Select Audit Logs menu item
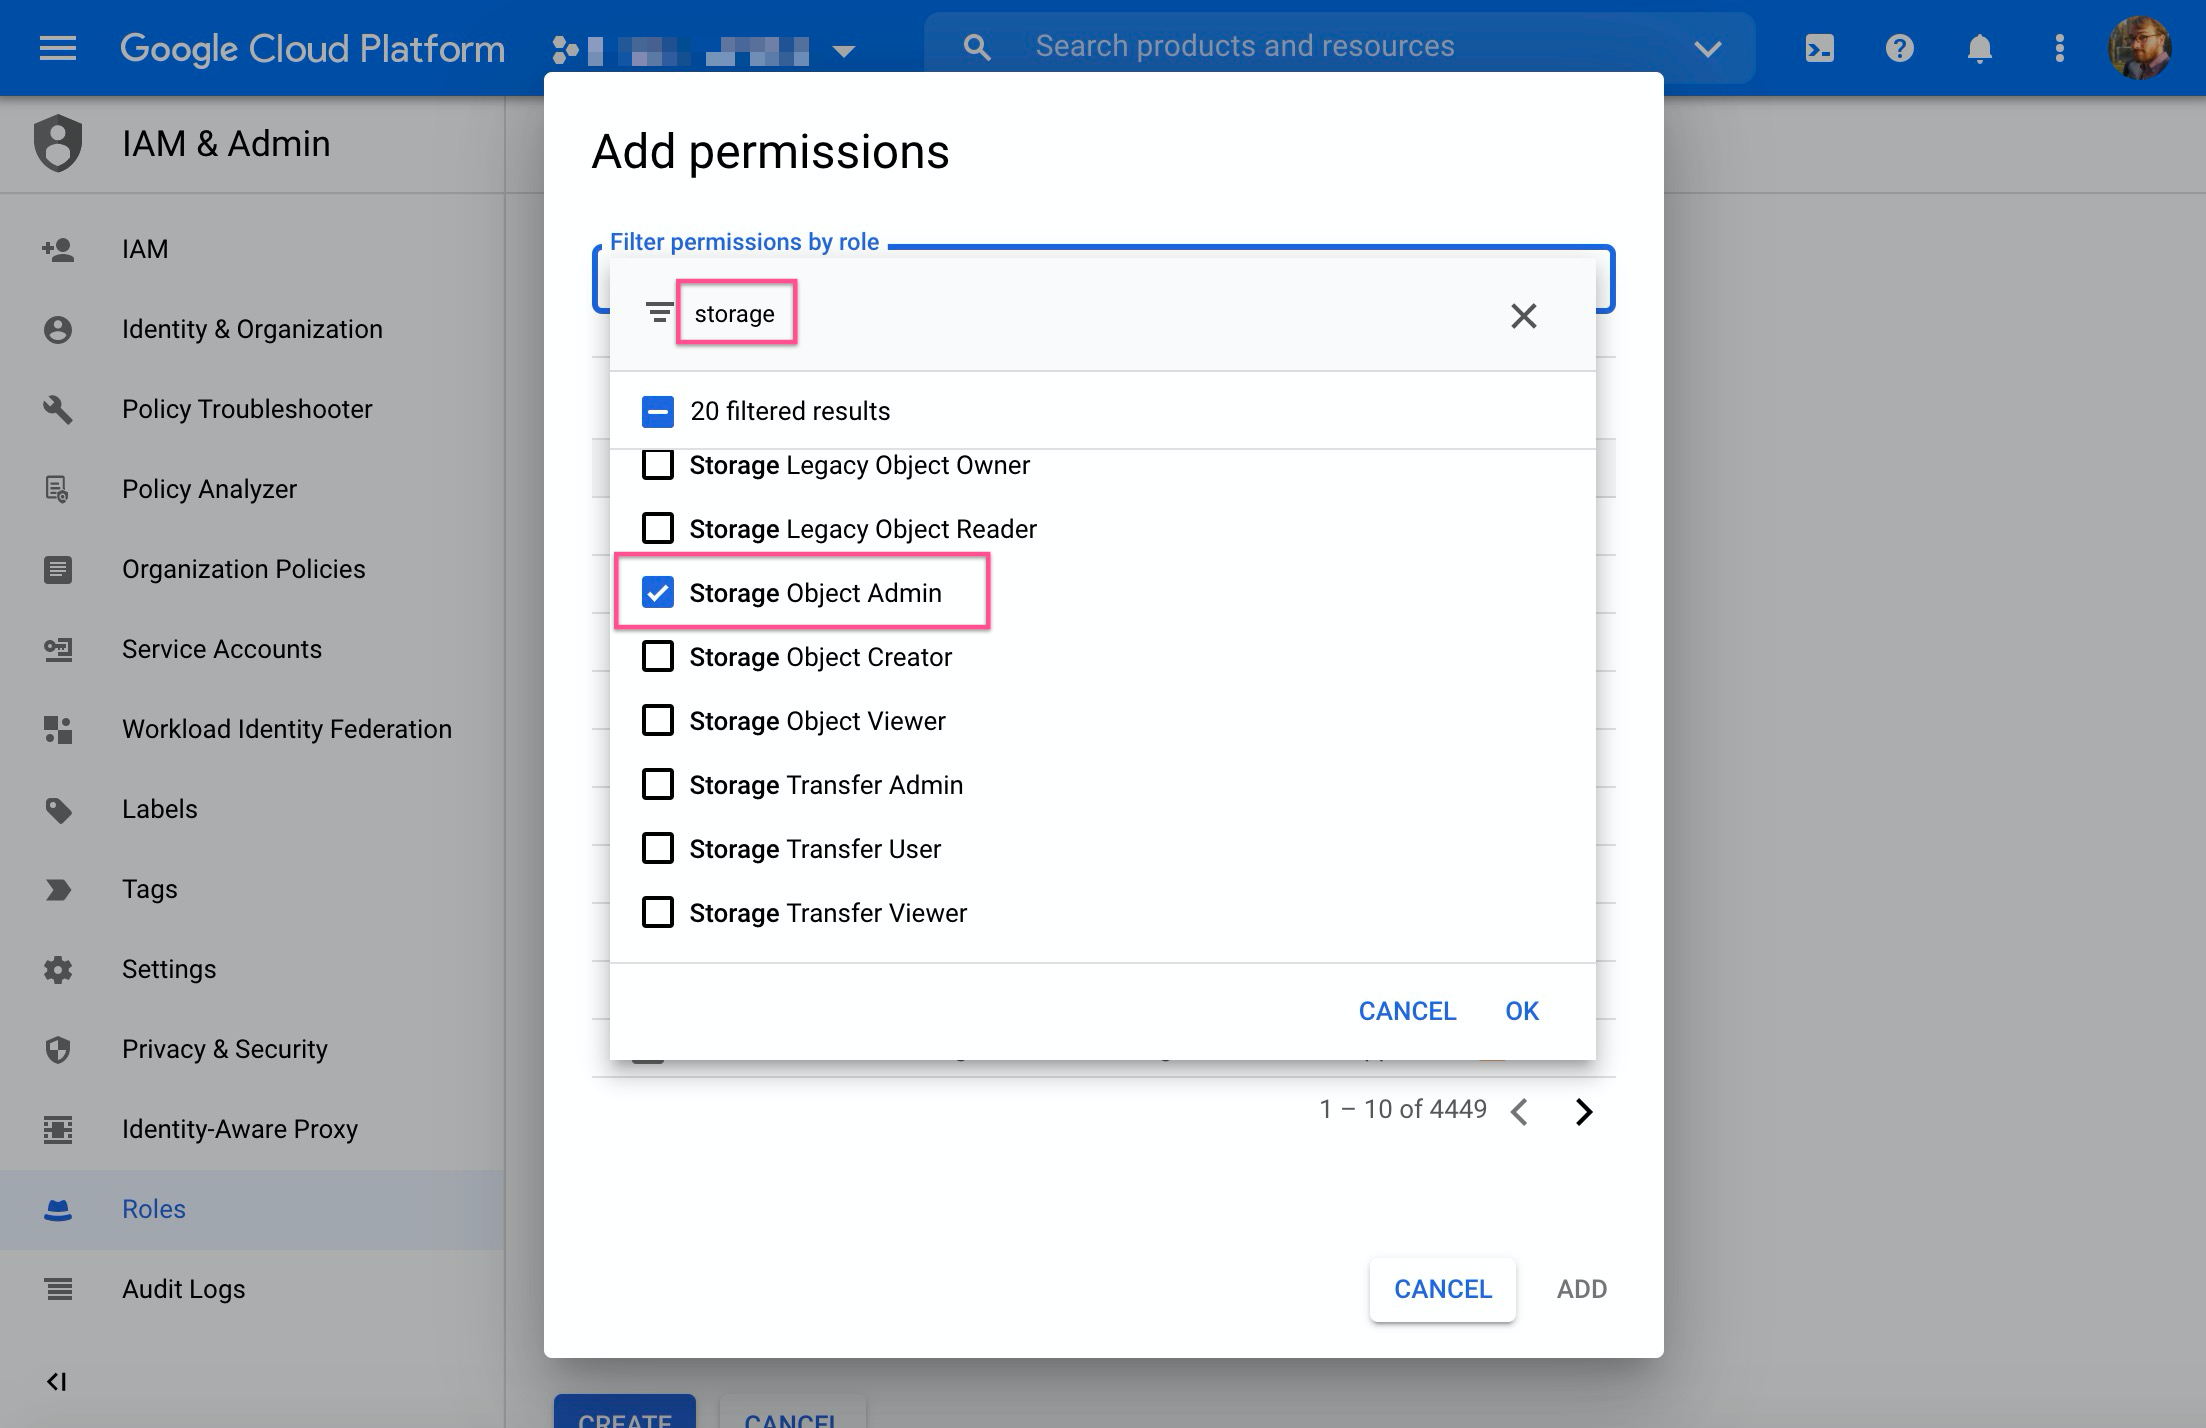Screen dimensions: 2206x1428 pos(183,1289)
